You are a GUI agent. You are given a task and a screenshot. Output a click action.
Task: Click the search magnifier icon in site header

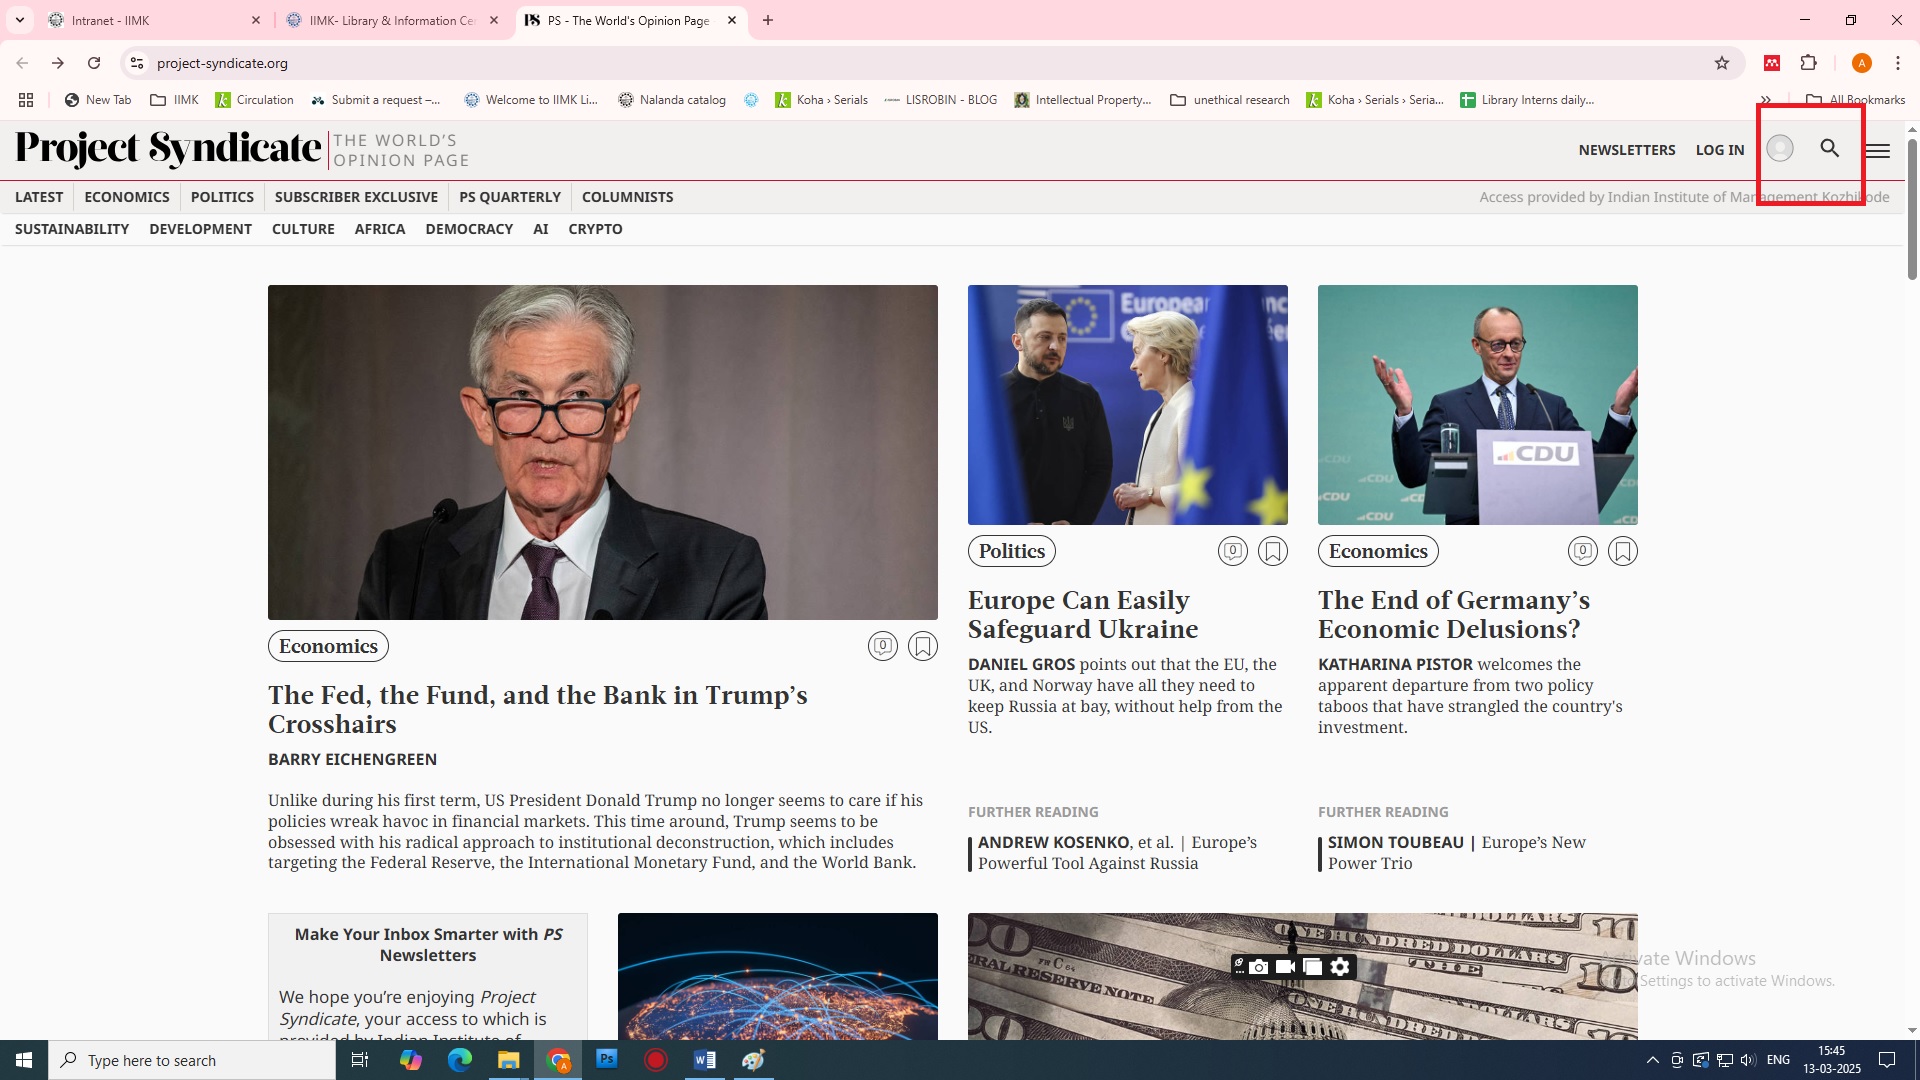1829,149
